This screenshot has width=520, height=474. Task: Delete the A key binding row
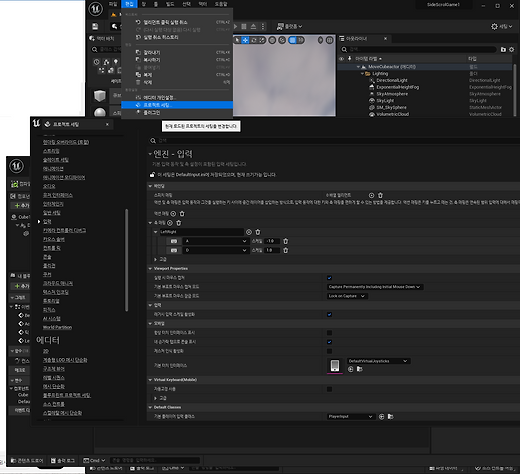point(286,241)
